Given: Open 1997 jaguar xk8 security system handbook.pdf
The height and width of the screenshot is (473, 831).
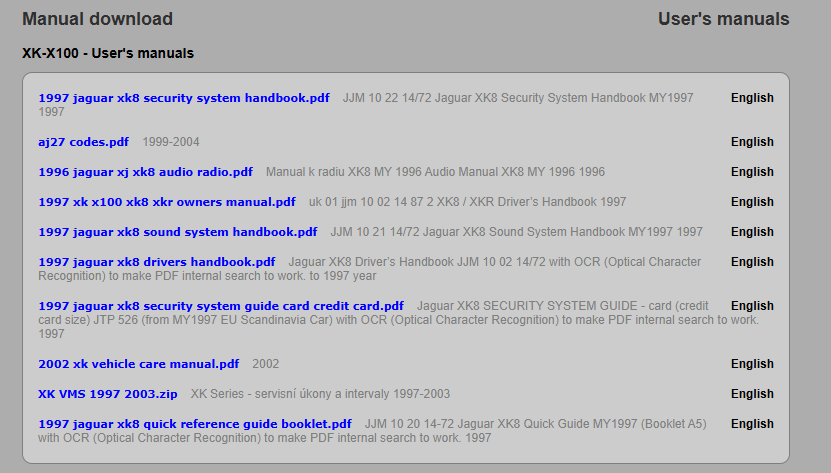Looking at the screenshot, I should point(184,98).
